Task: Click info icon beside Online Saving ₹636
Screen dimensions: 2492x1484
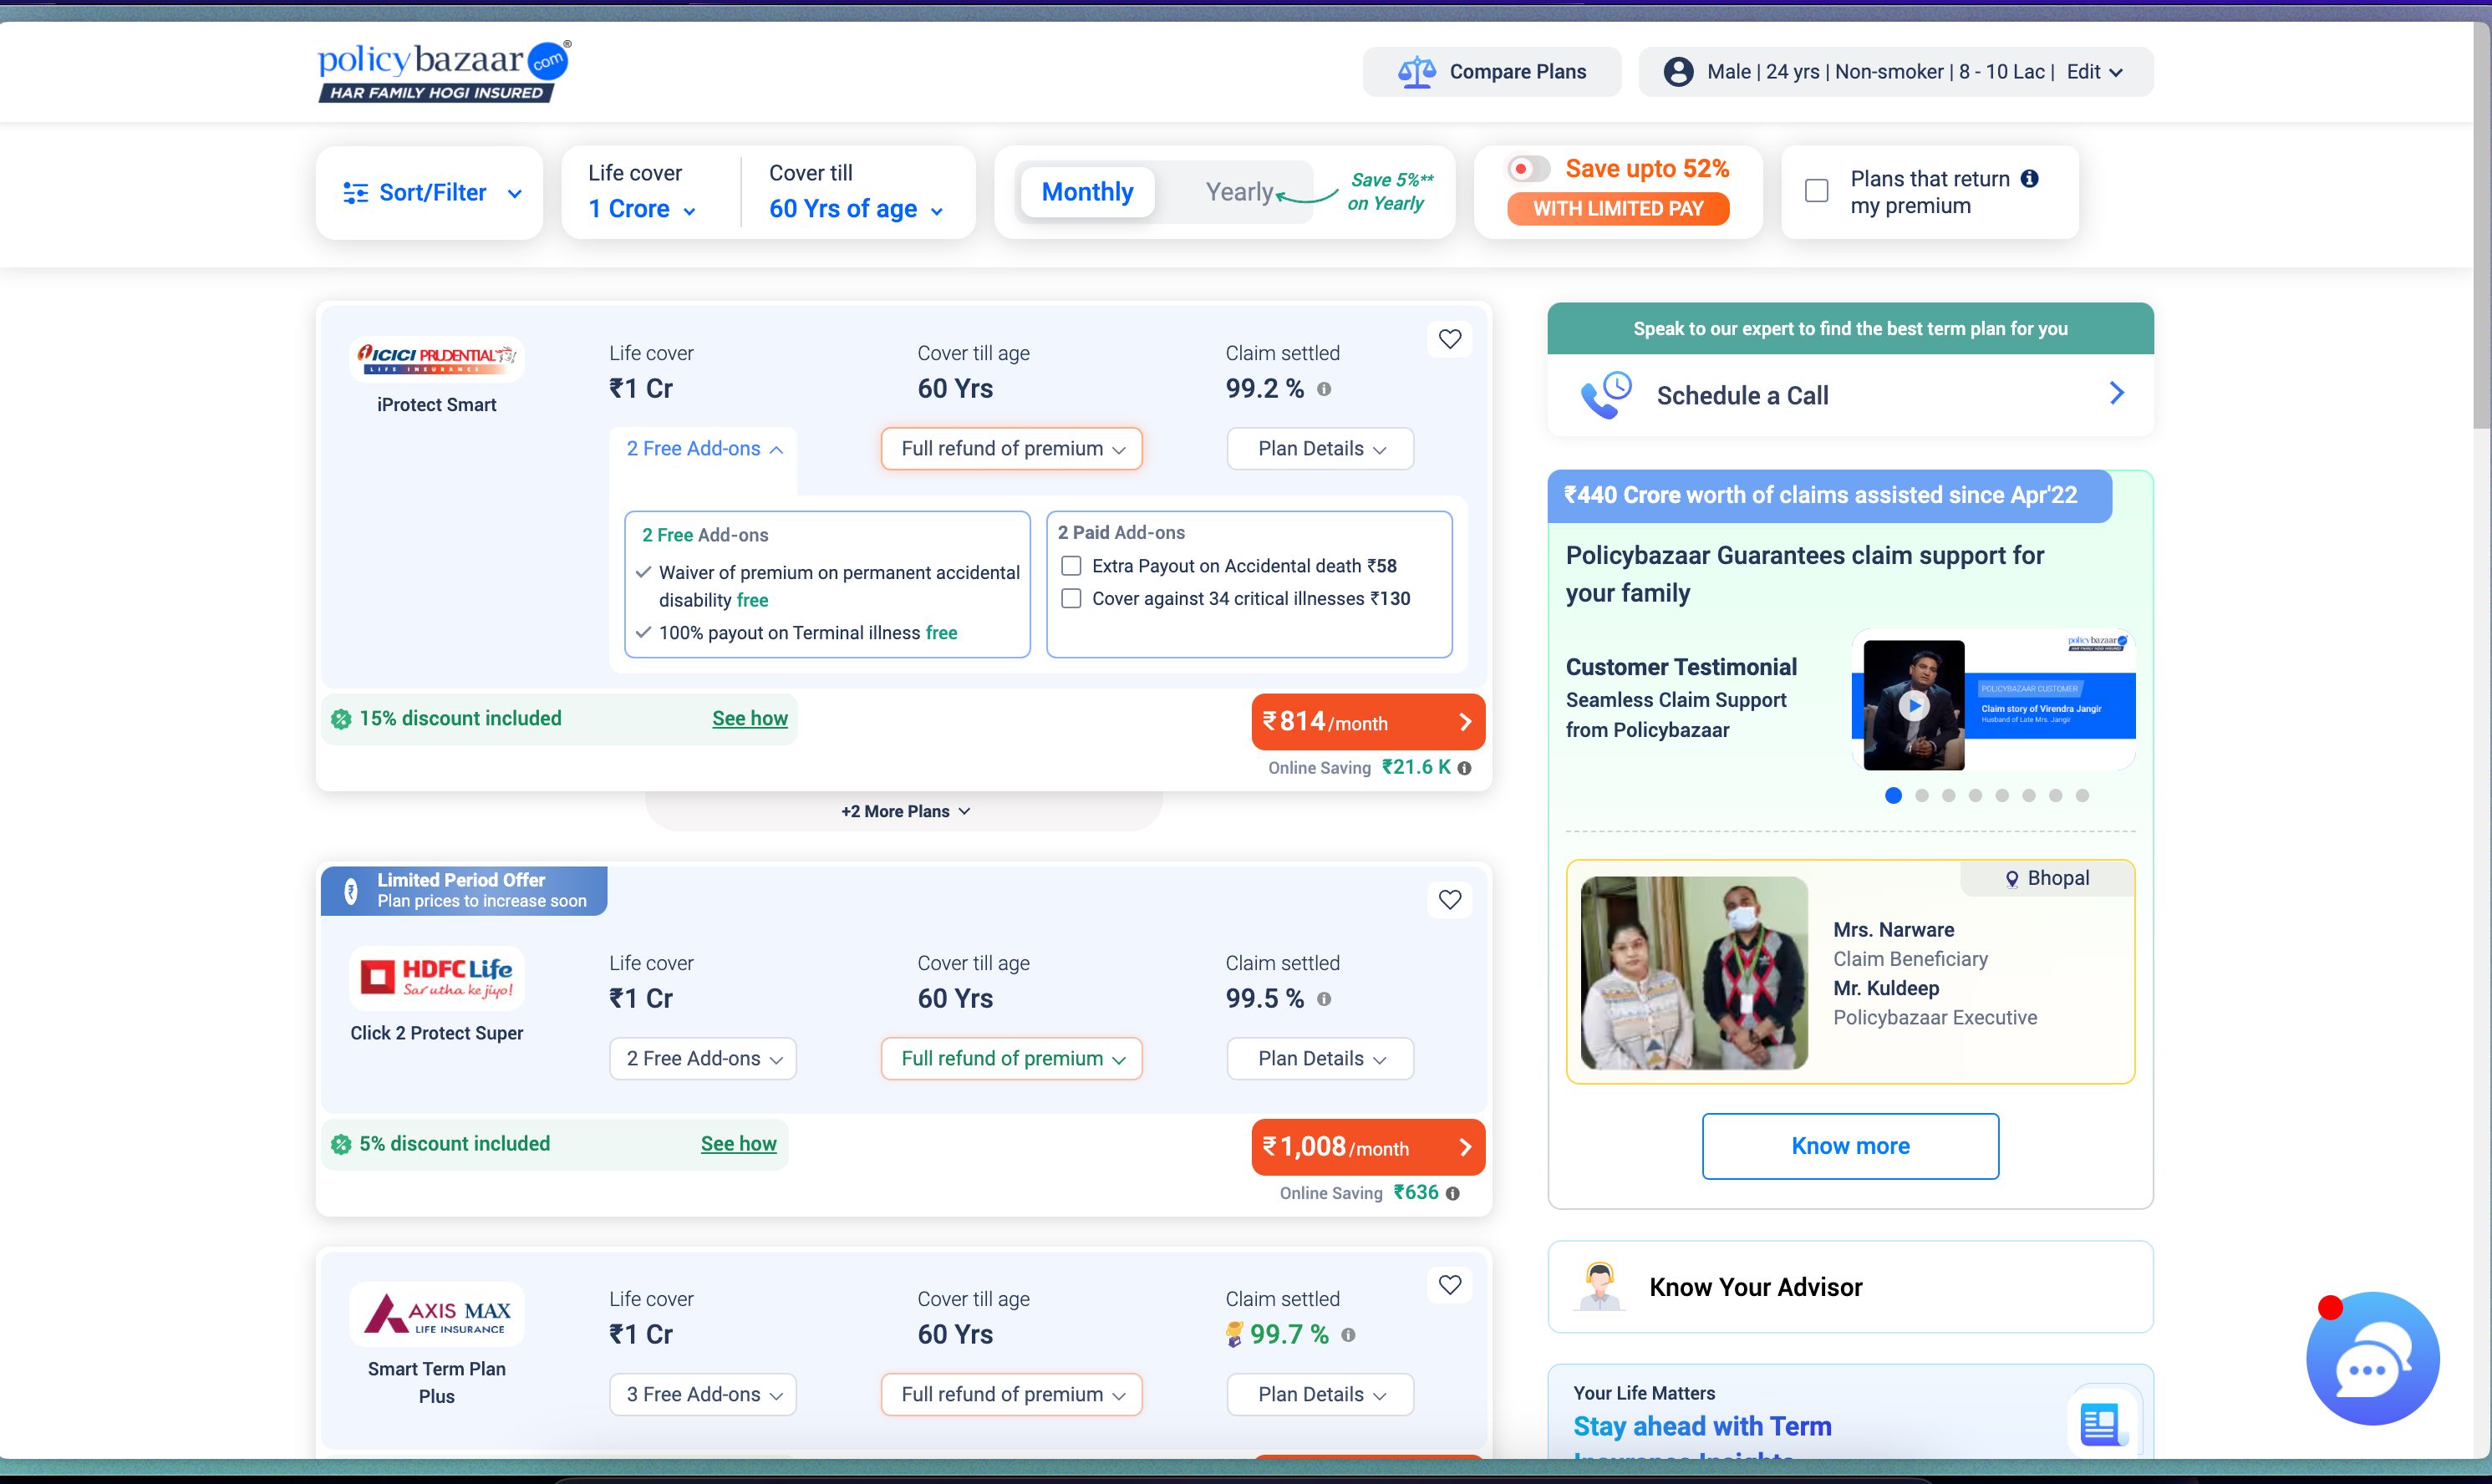Action: 1453,1193
